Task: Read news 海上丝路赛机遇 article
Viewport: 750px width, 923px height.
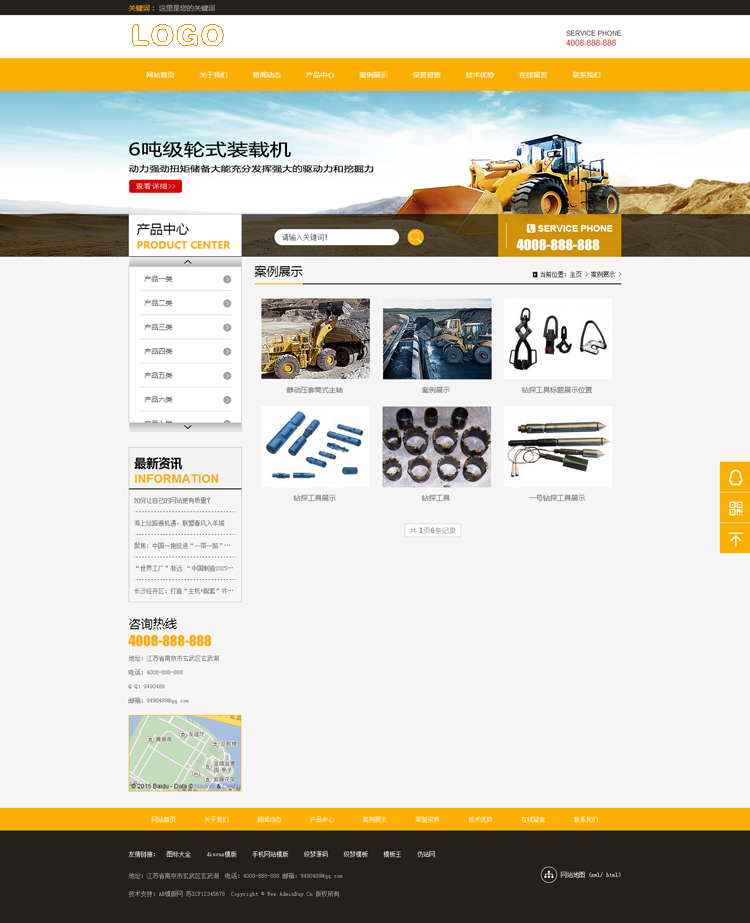Action: pyautogui.click(x=179, y=523)
